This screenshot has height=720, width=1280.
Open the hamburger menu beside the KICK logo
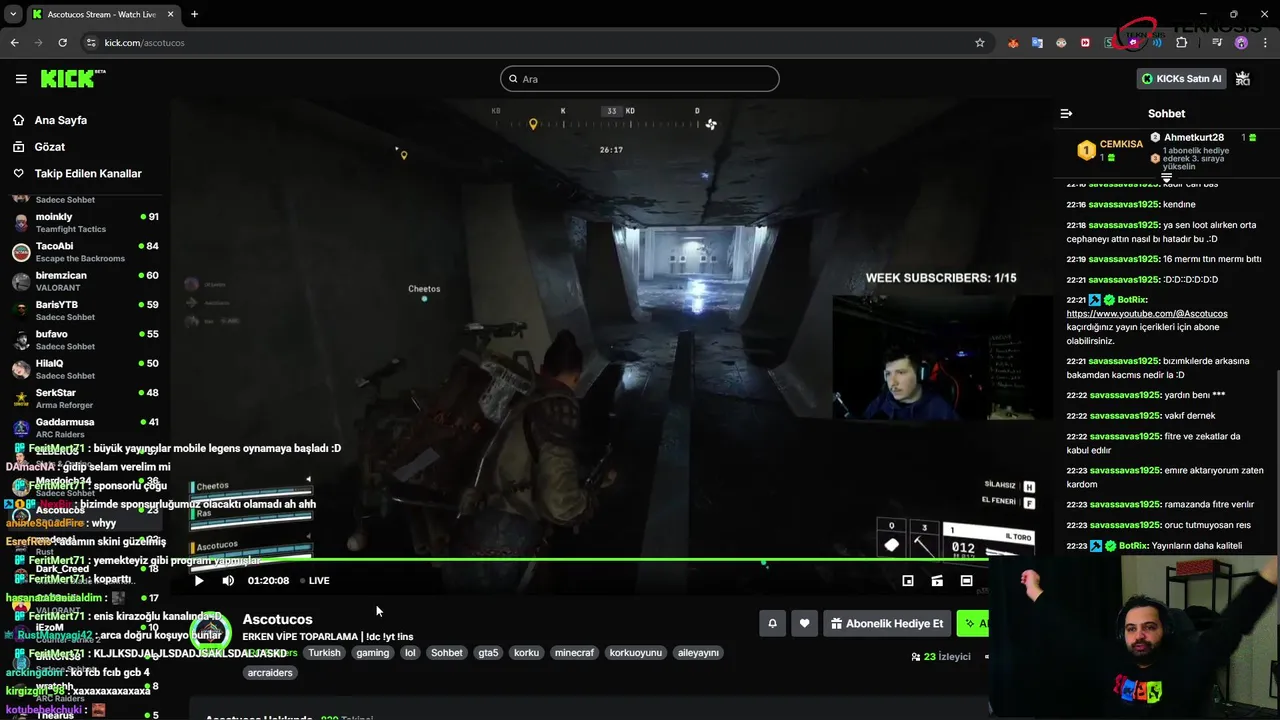point(20,79)
